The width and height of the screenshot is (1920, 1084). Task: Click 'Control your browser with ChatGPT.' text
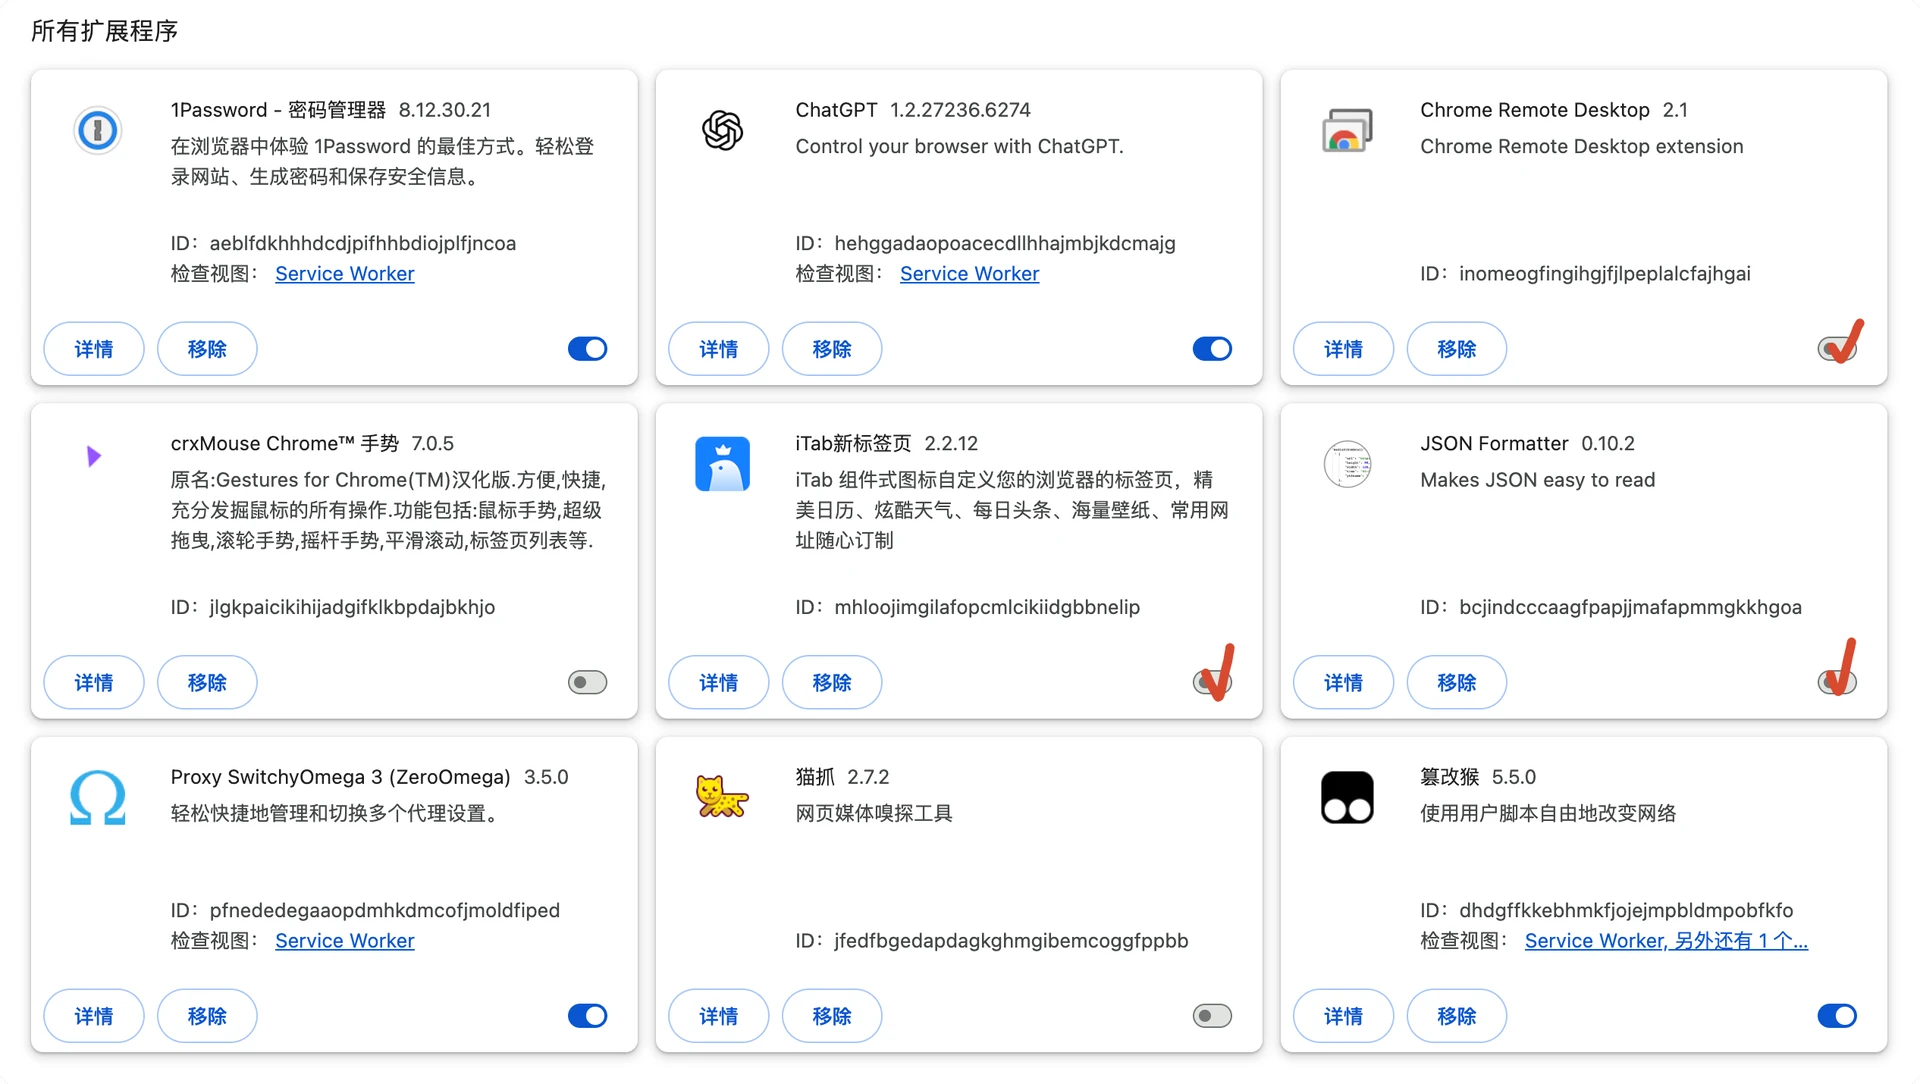(959, 146)
